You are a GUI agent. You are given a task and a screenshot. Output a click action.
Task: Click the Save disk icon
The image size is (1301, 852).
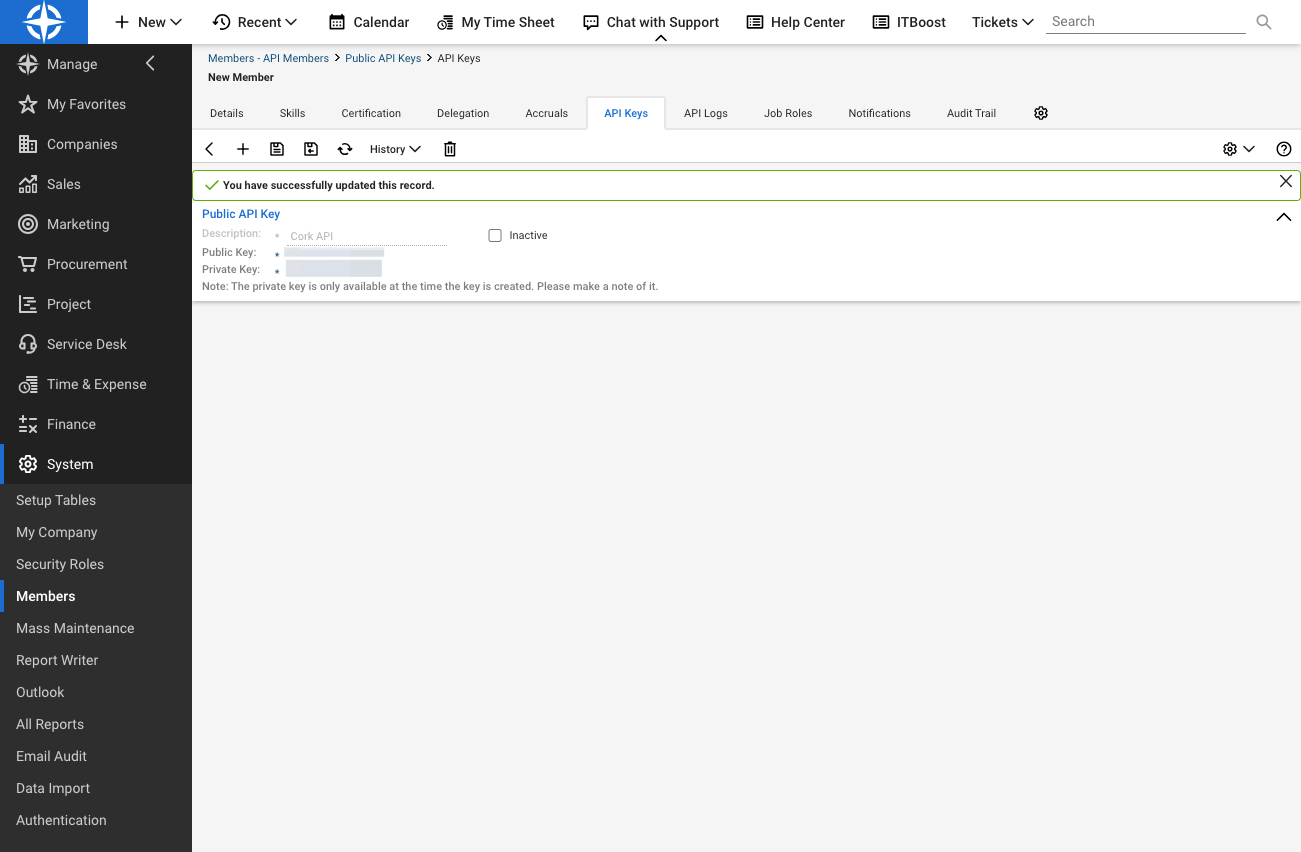[x=277, y=149]
